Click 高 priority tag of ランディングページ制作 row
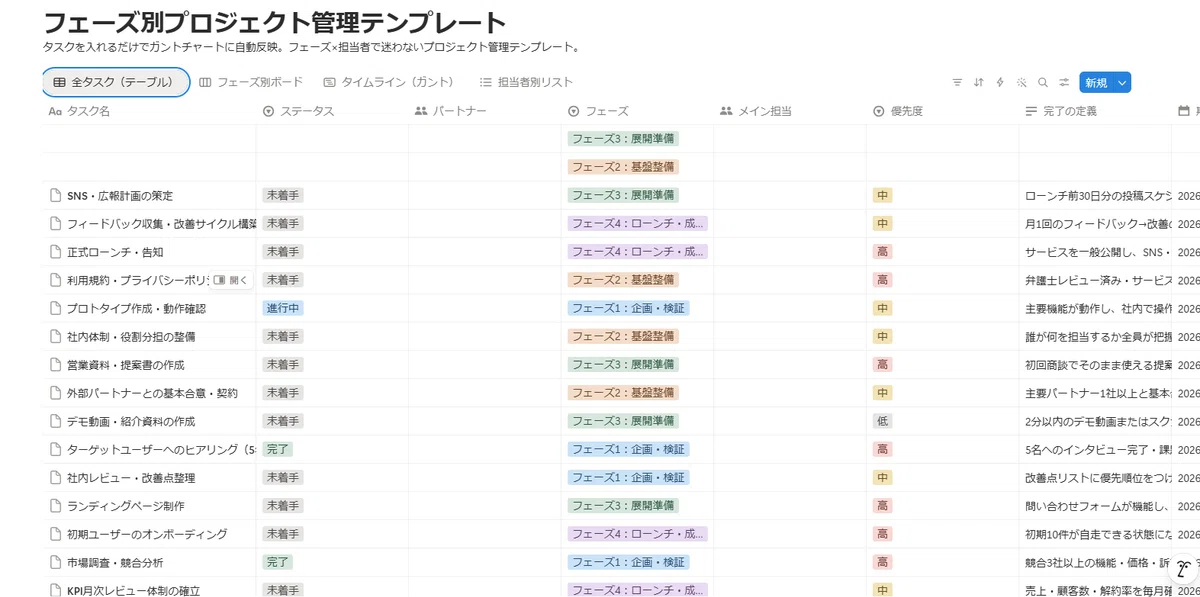 882,506
